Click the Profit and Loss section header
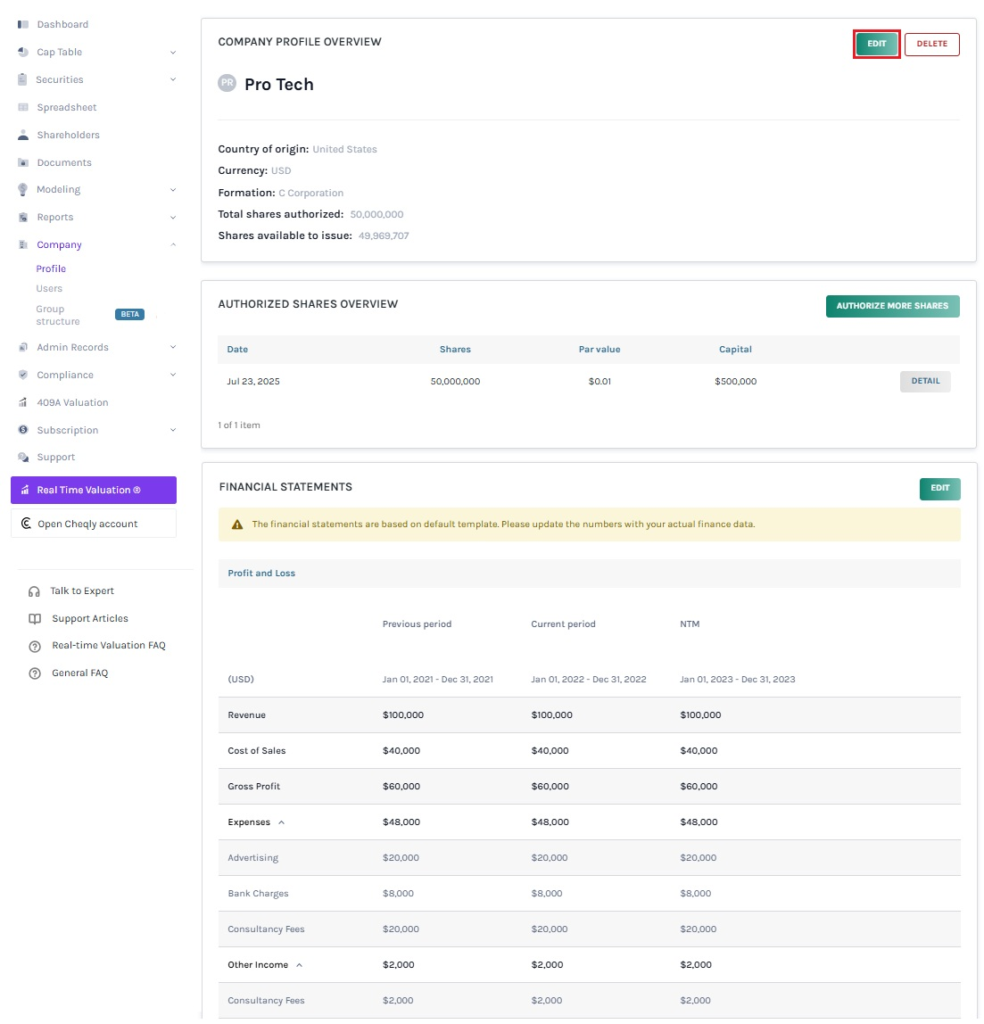The image size is (984, 1024). click(261, 573)
